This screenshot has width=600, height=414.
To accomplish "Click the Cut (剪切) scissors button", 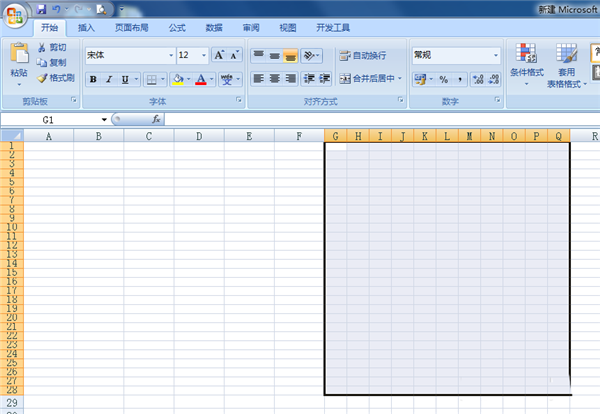I will (x=52, y=47).
